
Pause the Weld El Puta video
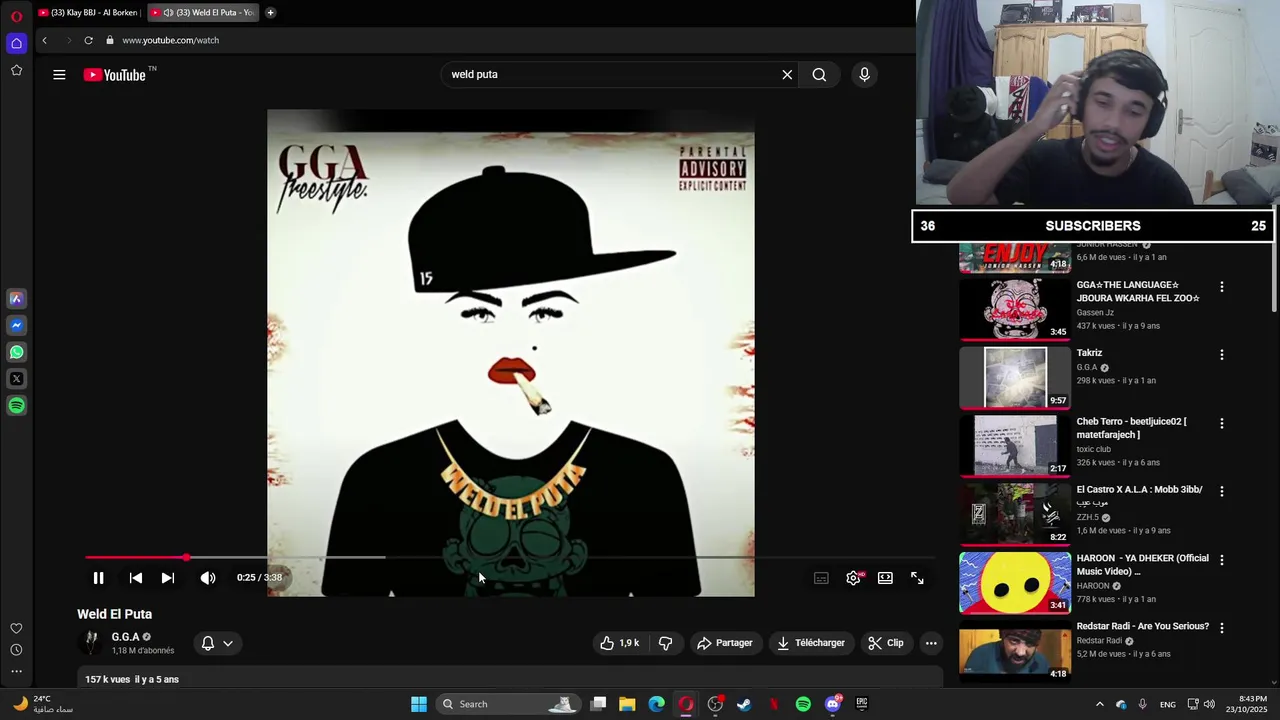98,578
